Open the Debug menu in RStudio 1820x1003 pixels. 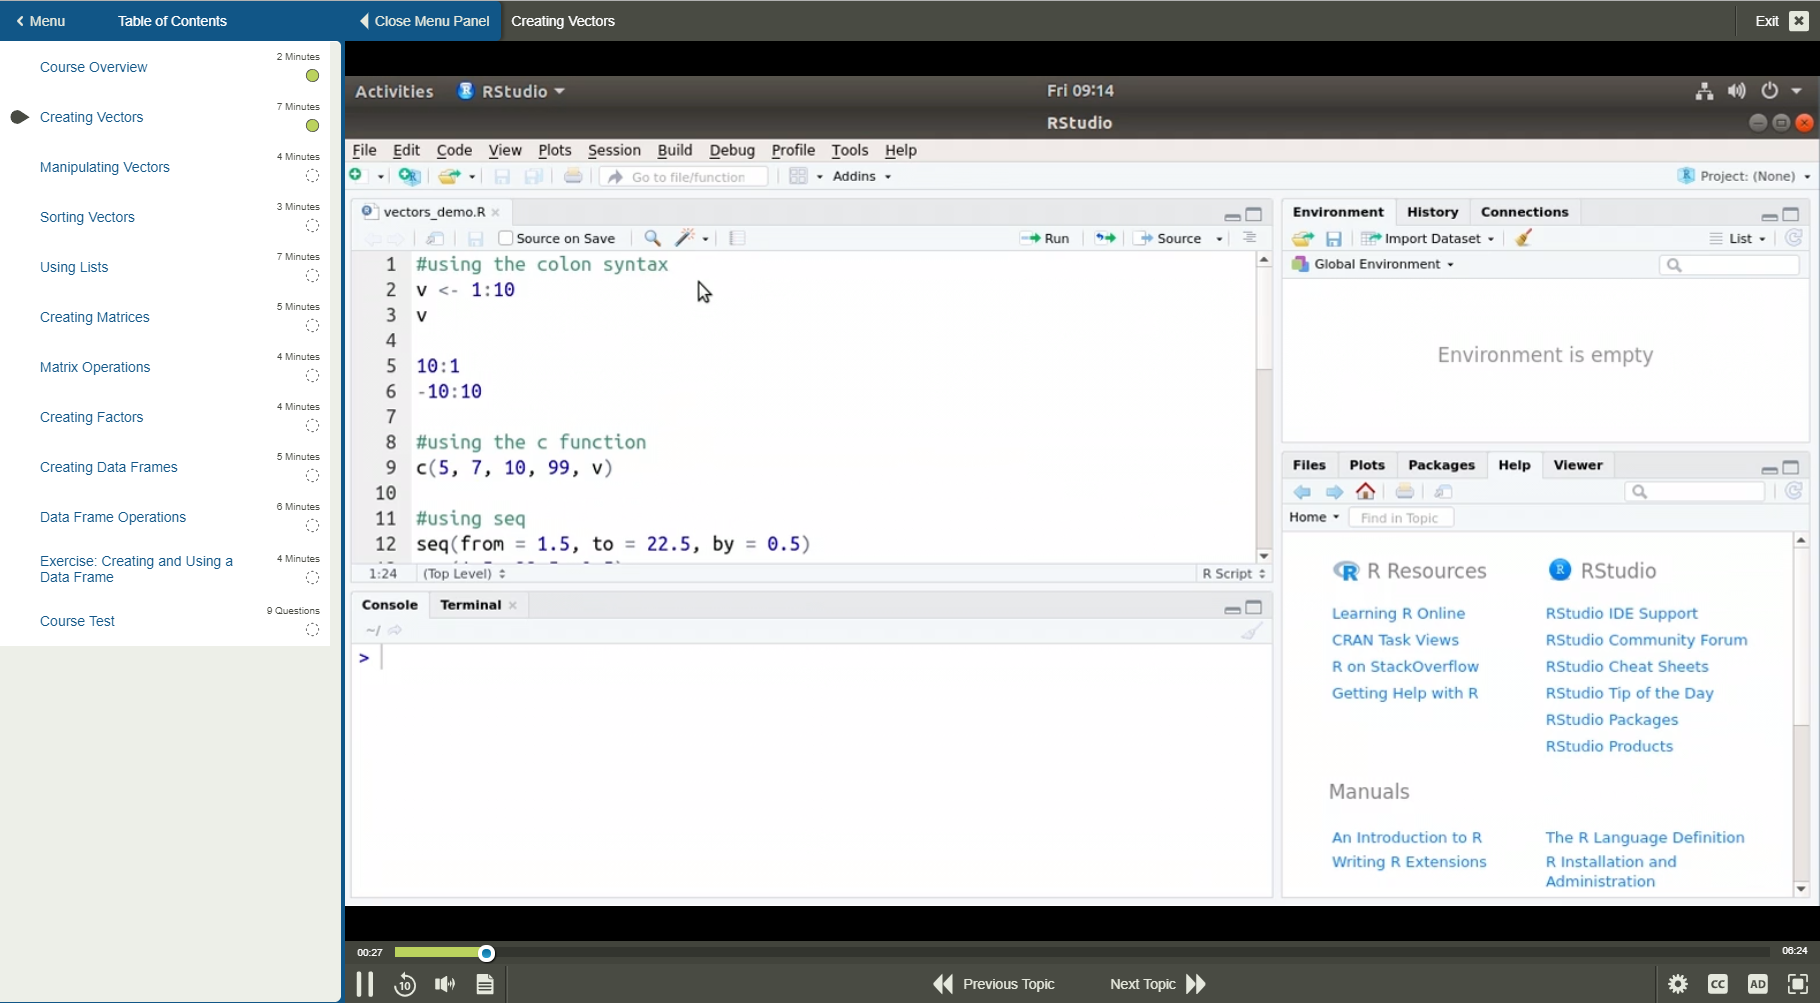(x=731, y=150)
